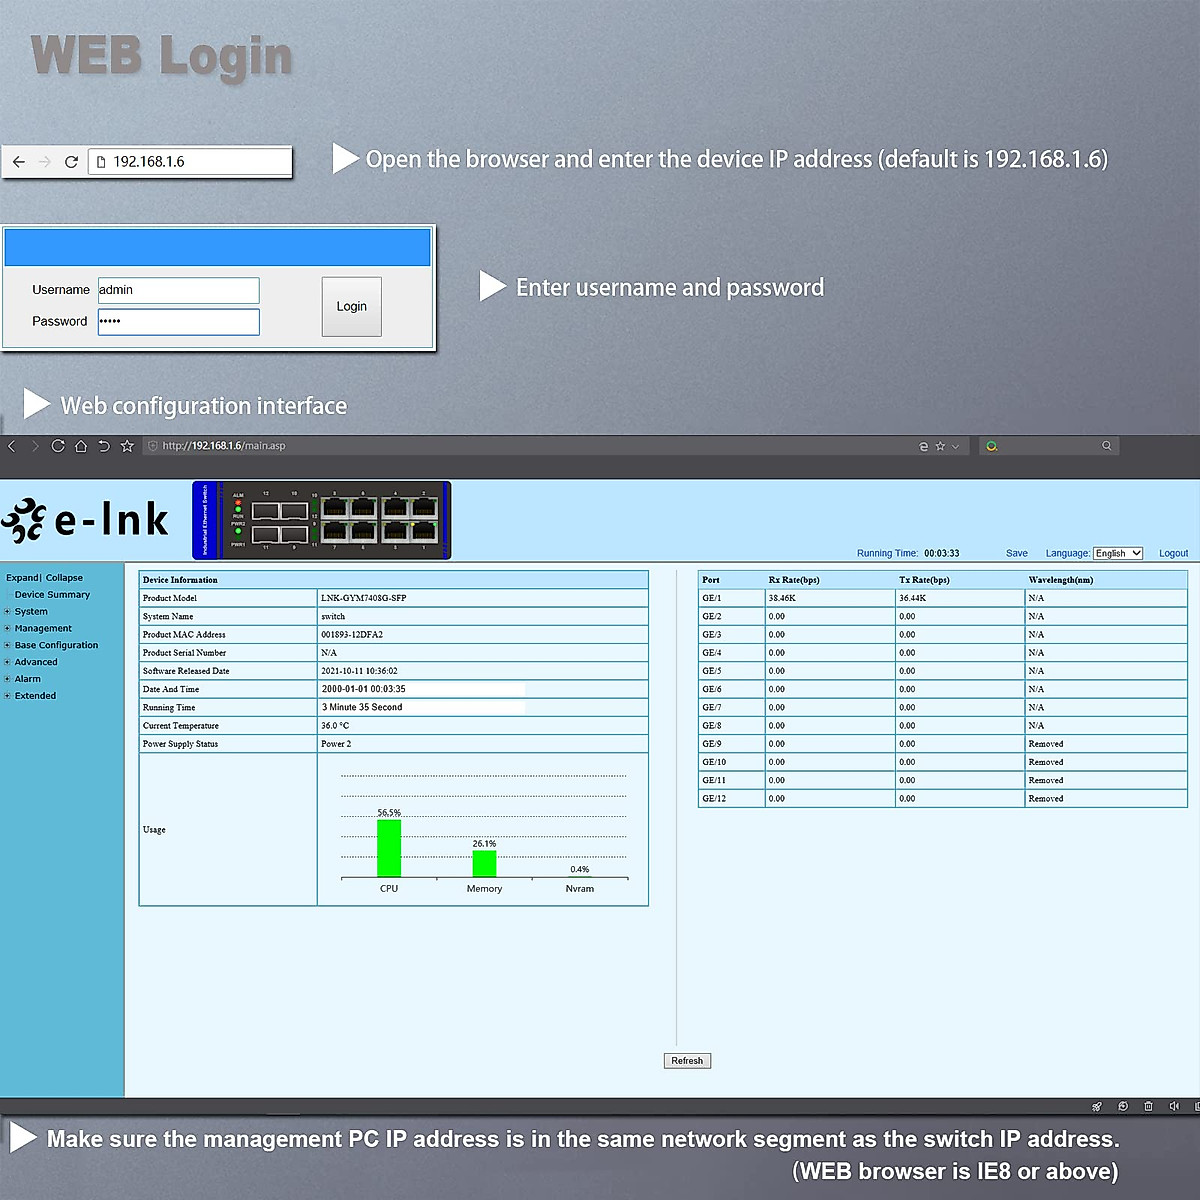Click the undo arrow icon in the dark browser toolbar
The height and width of the screenshot is (1200, 1200).
(104, 446)
